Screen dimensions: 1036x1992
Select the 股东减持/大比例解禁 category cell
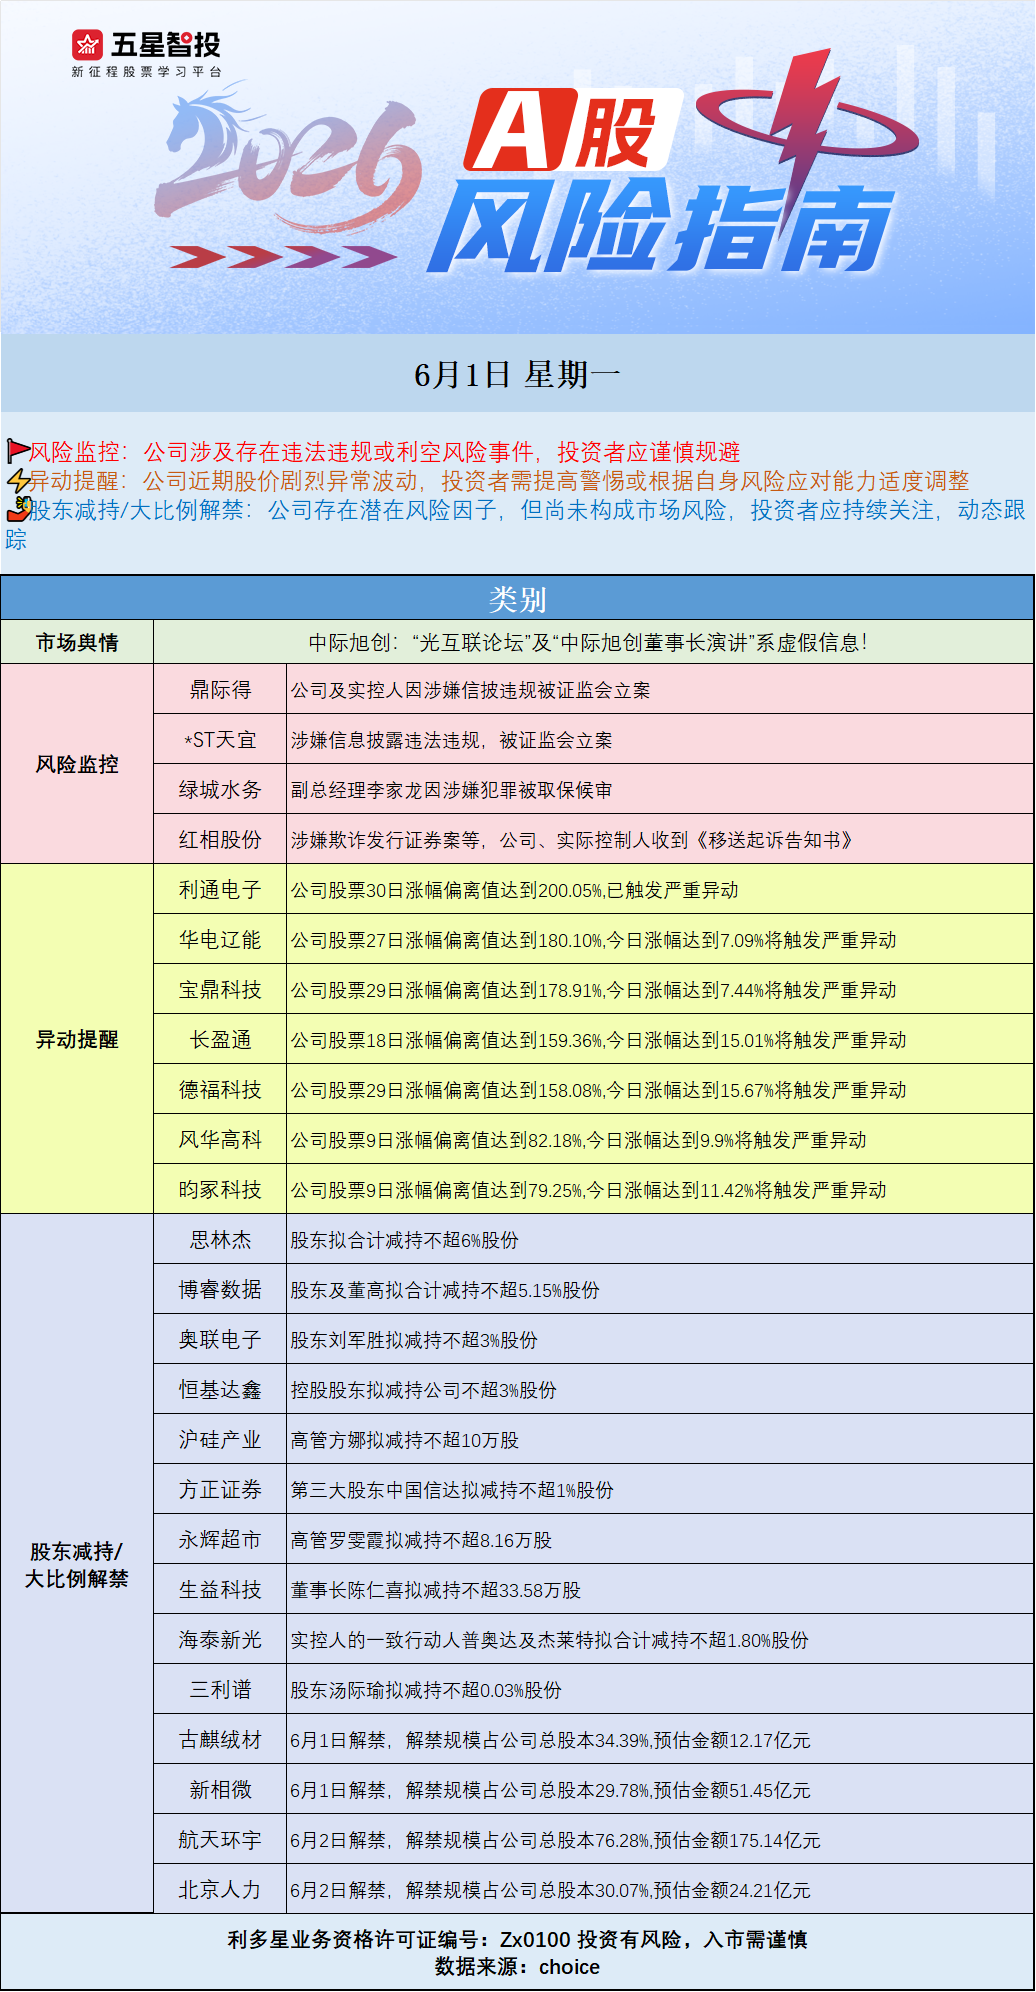point(77,1564)
